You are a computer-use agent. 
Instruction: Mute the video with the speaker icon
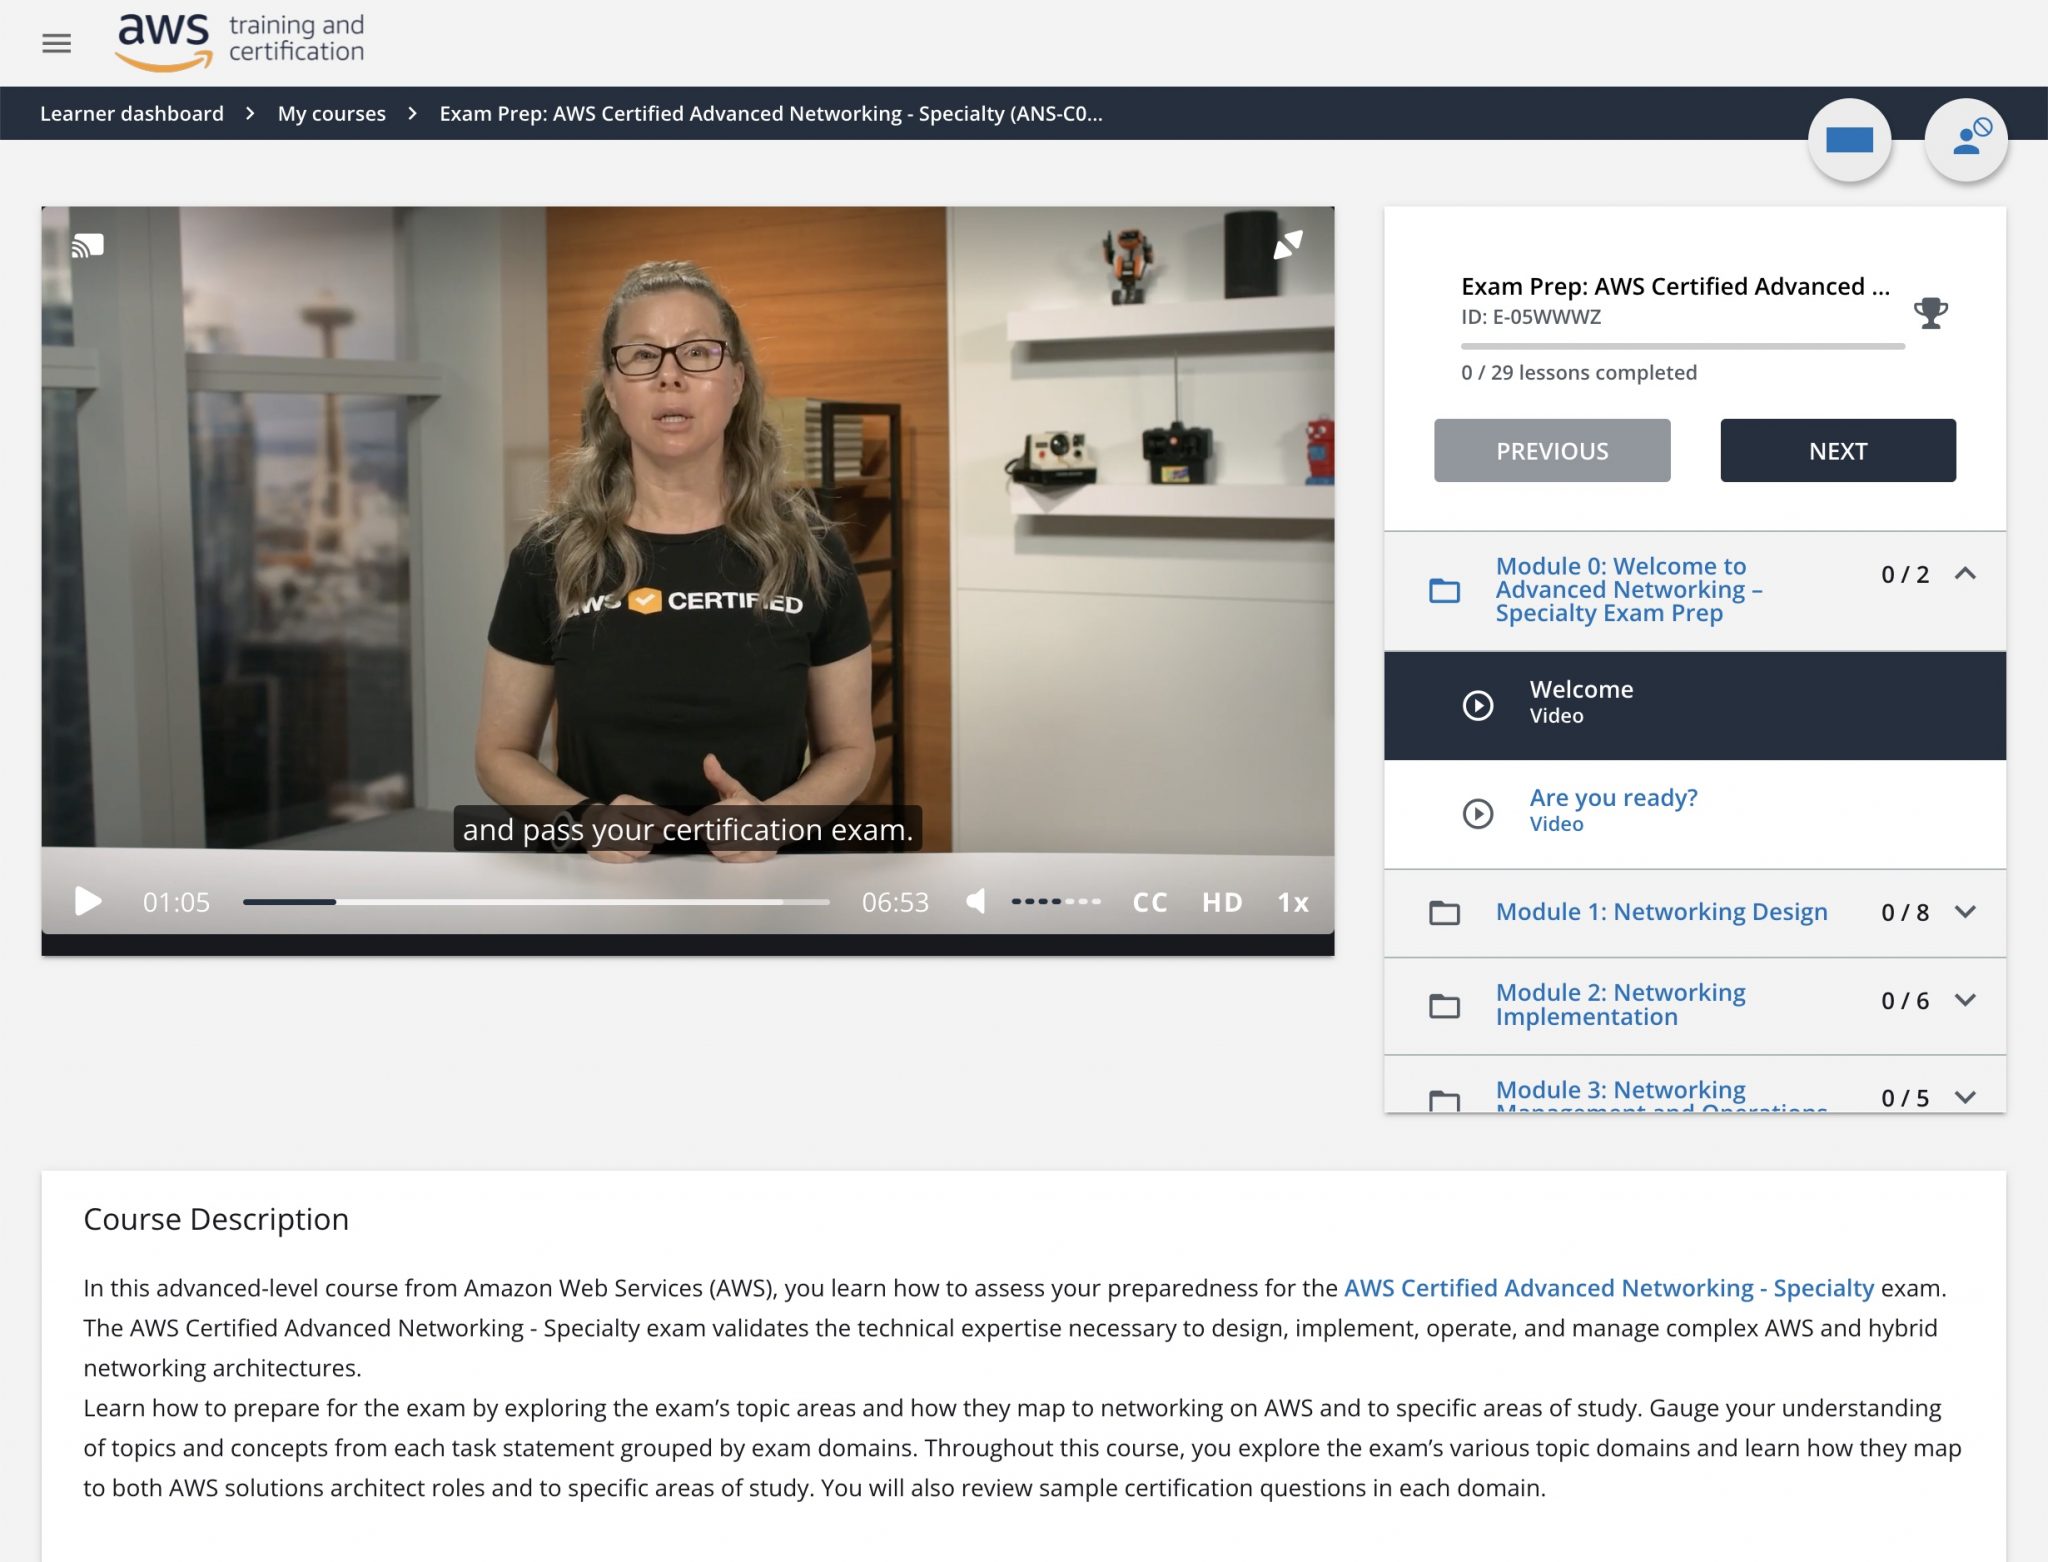976,902
